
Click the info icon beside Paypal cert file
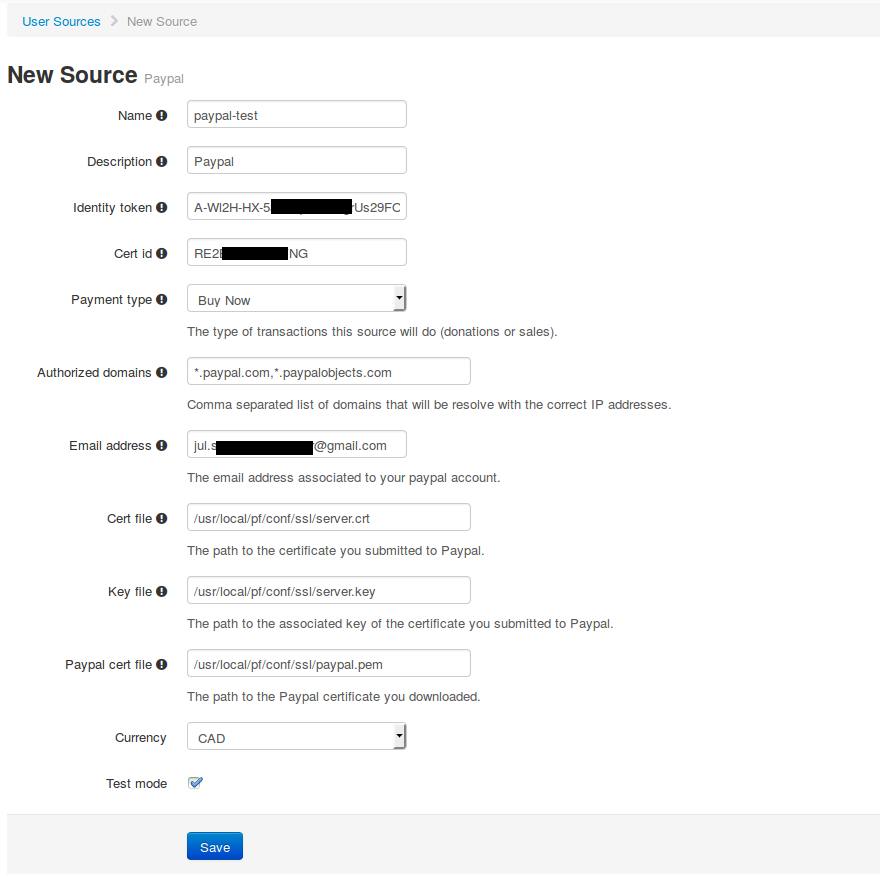(x=162, y=664)
